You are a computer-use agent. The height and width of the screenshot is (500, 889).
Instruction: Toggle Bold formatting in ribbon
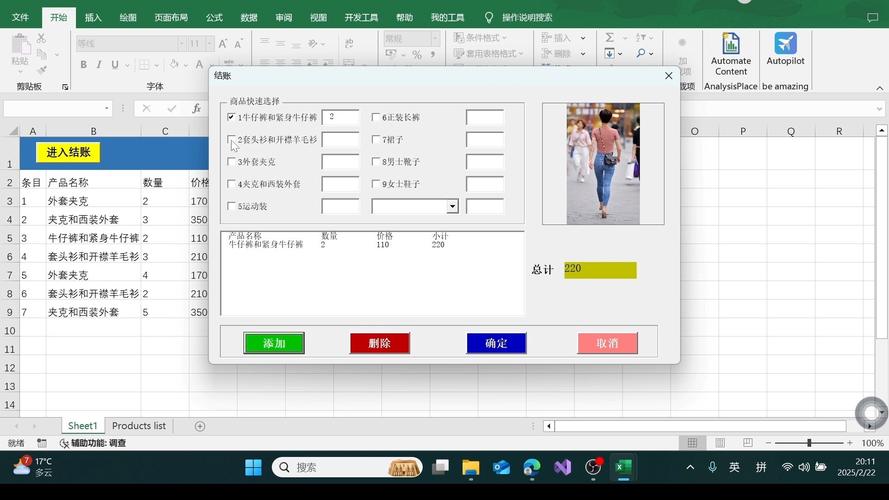click(83, 65)
